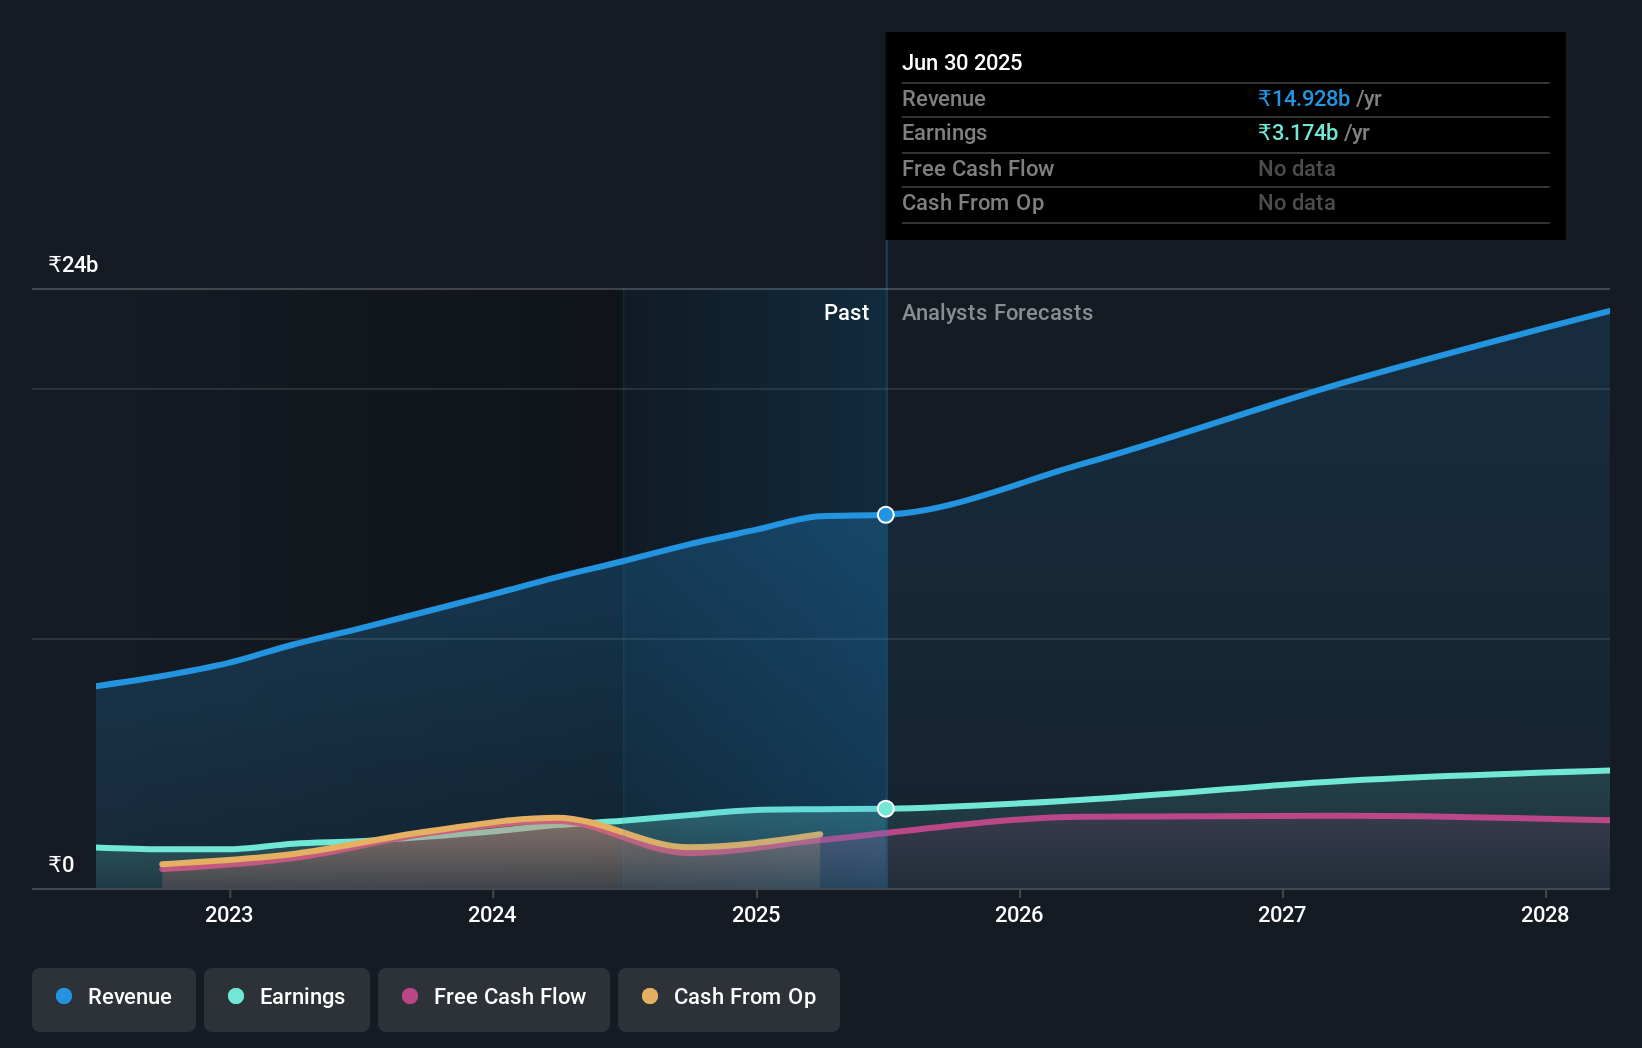Click the Past section label
1642x1048 pixels.
click(846, 312)
